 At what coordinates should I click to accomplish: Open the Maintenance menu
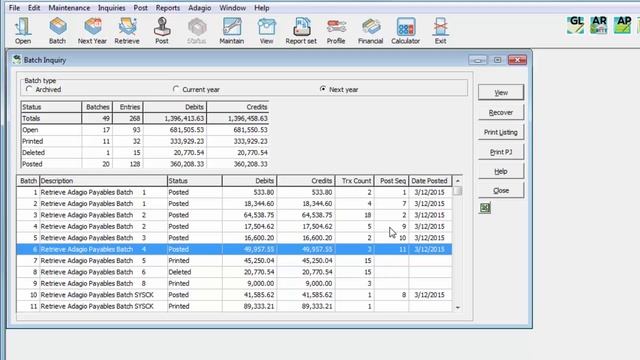pyautogui.click(x=69, y=8)
